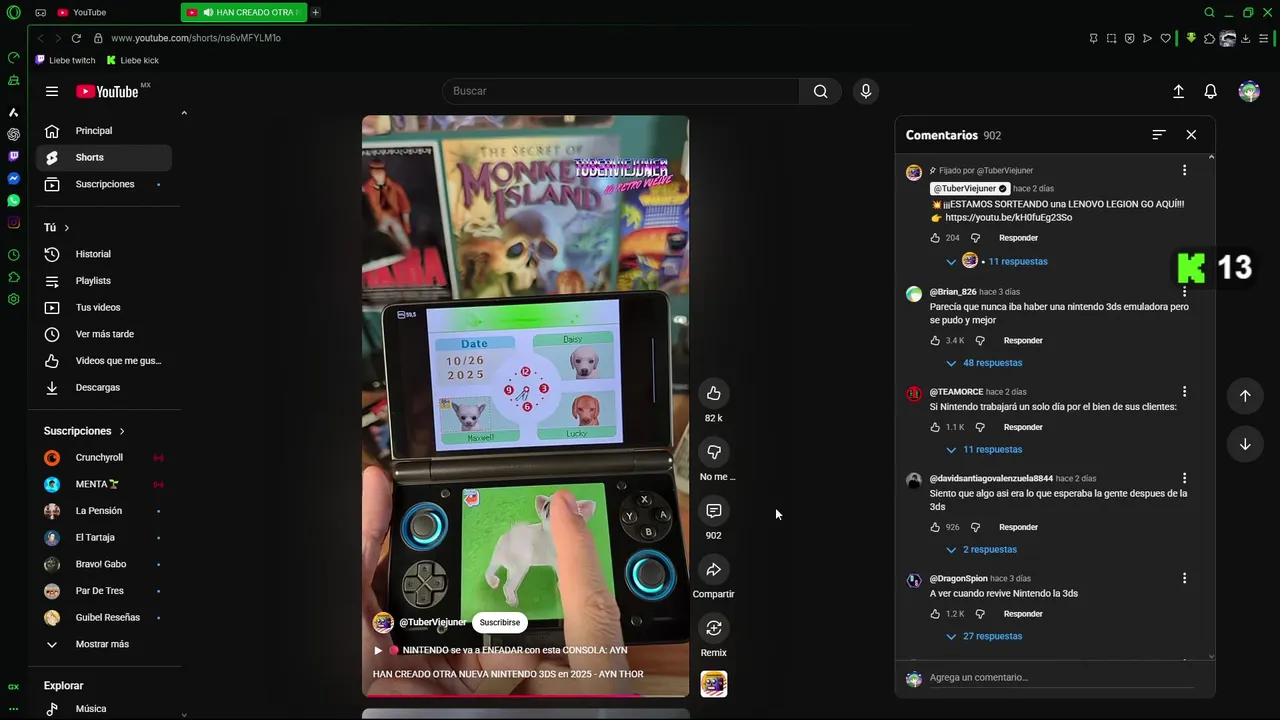Open the Liebe twitch bookmark
This screenshot has width=1280, height=720.
coord(66,60)
